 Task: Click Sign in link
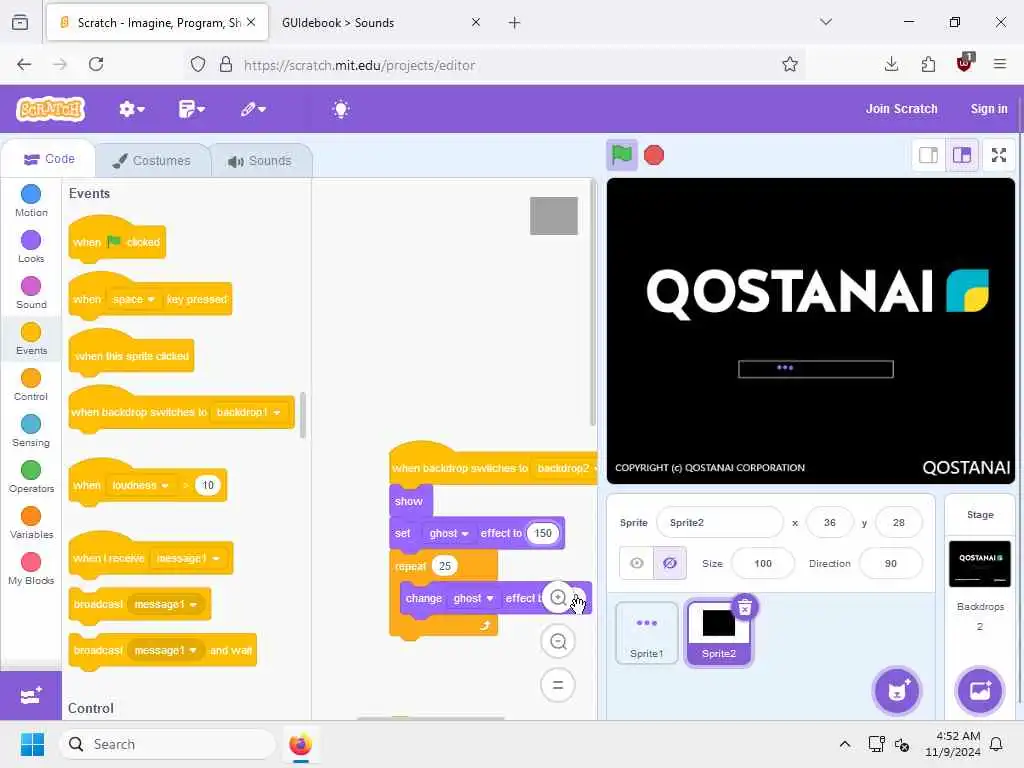pos(989,109)
